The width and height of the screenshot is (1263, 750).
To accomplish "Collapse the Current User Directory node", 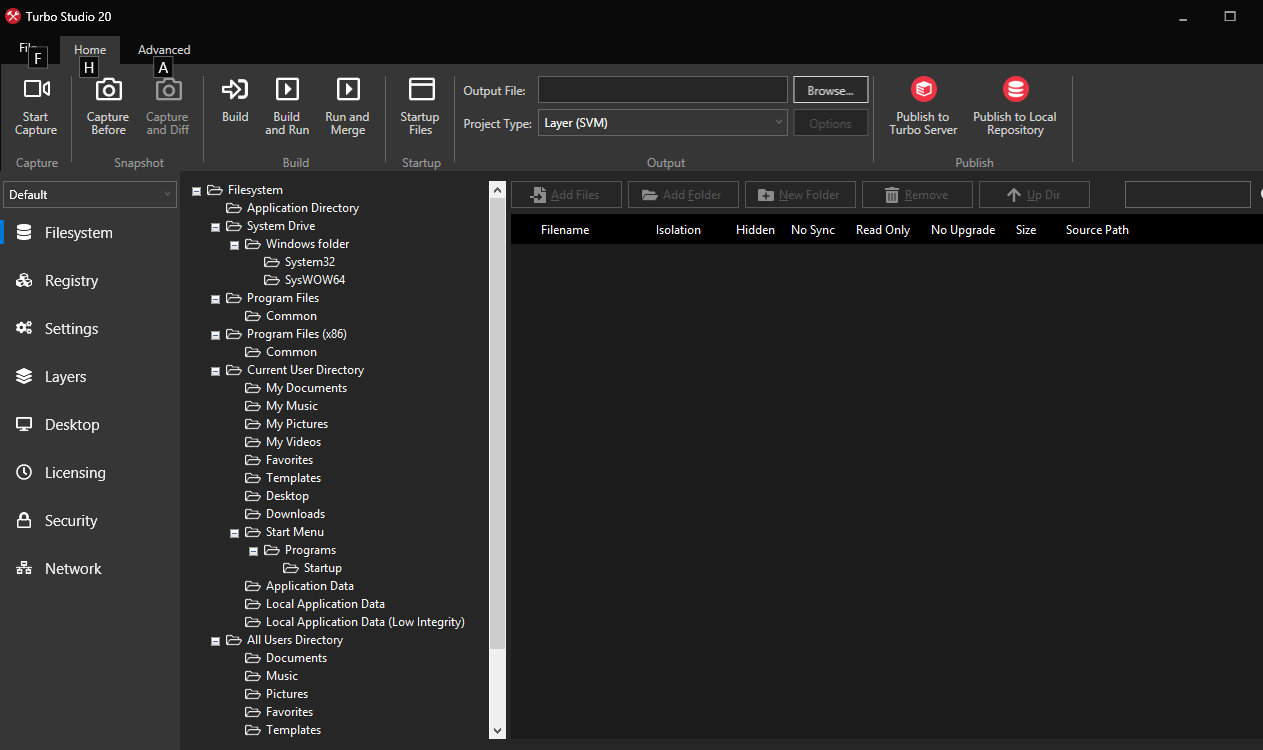I will coord(216,371).
